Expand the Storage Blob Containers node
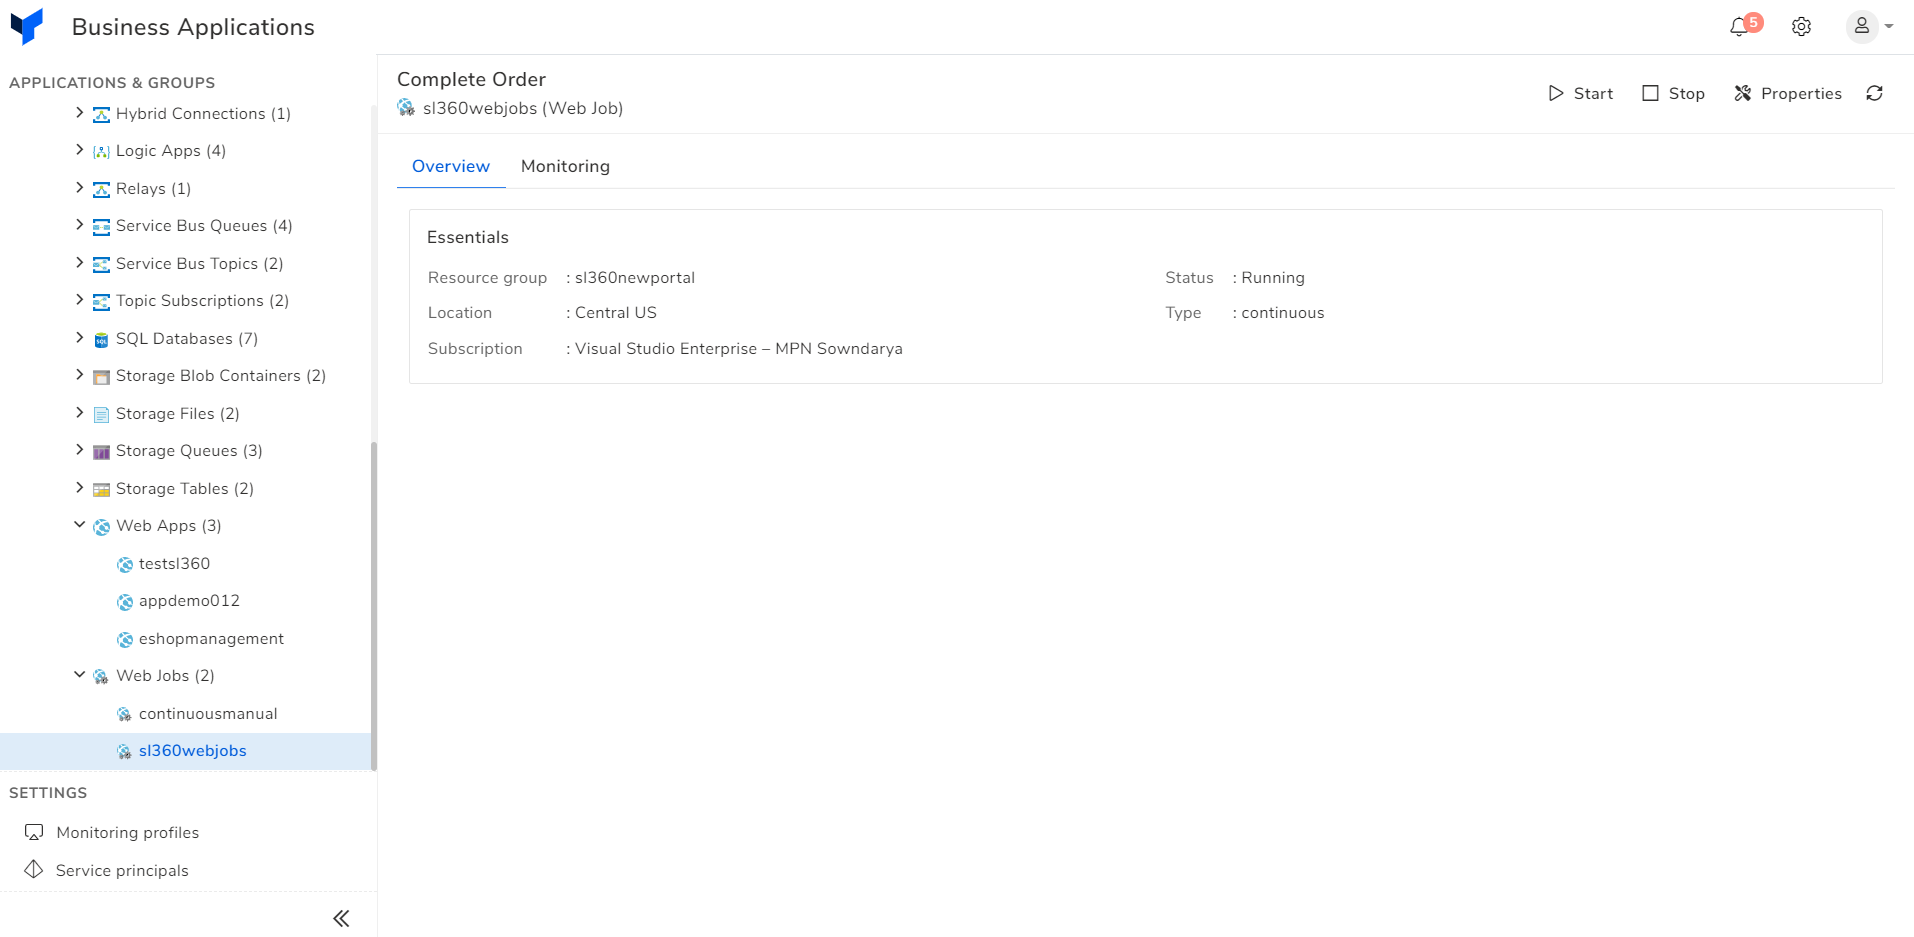The height and width of the screenshot is (937, 1914). [x=80, y=375]
